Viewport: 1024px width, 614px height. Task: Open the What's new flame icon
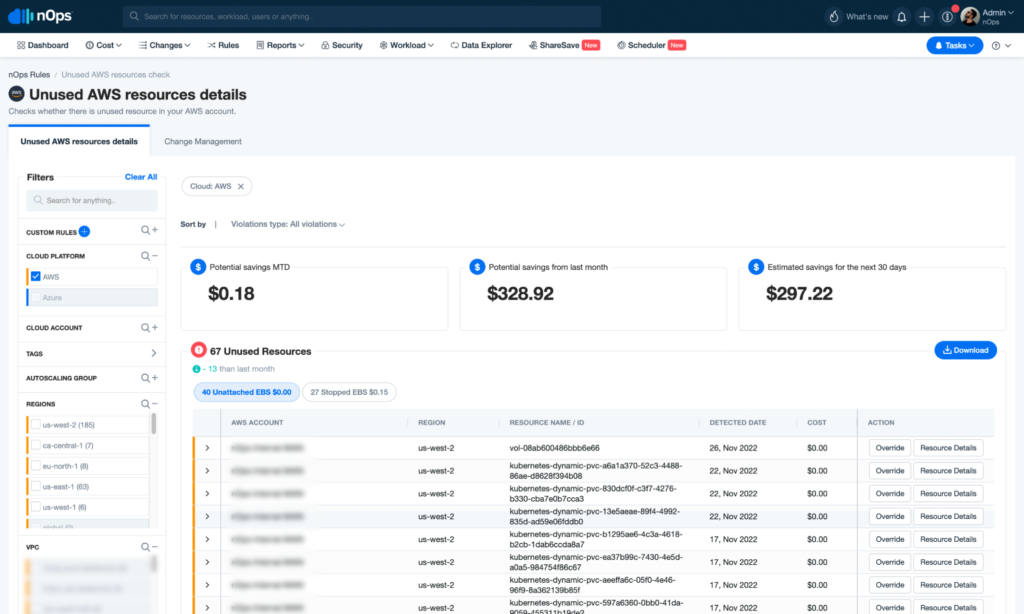click(834, 17)
